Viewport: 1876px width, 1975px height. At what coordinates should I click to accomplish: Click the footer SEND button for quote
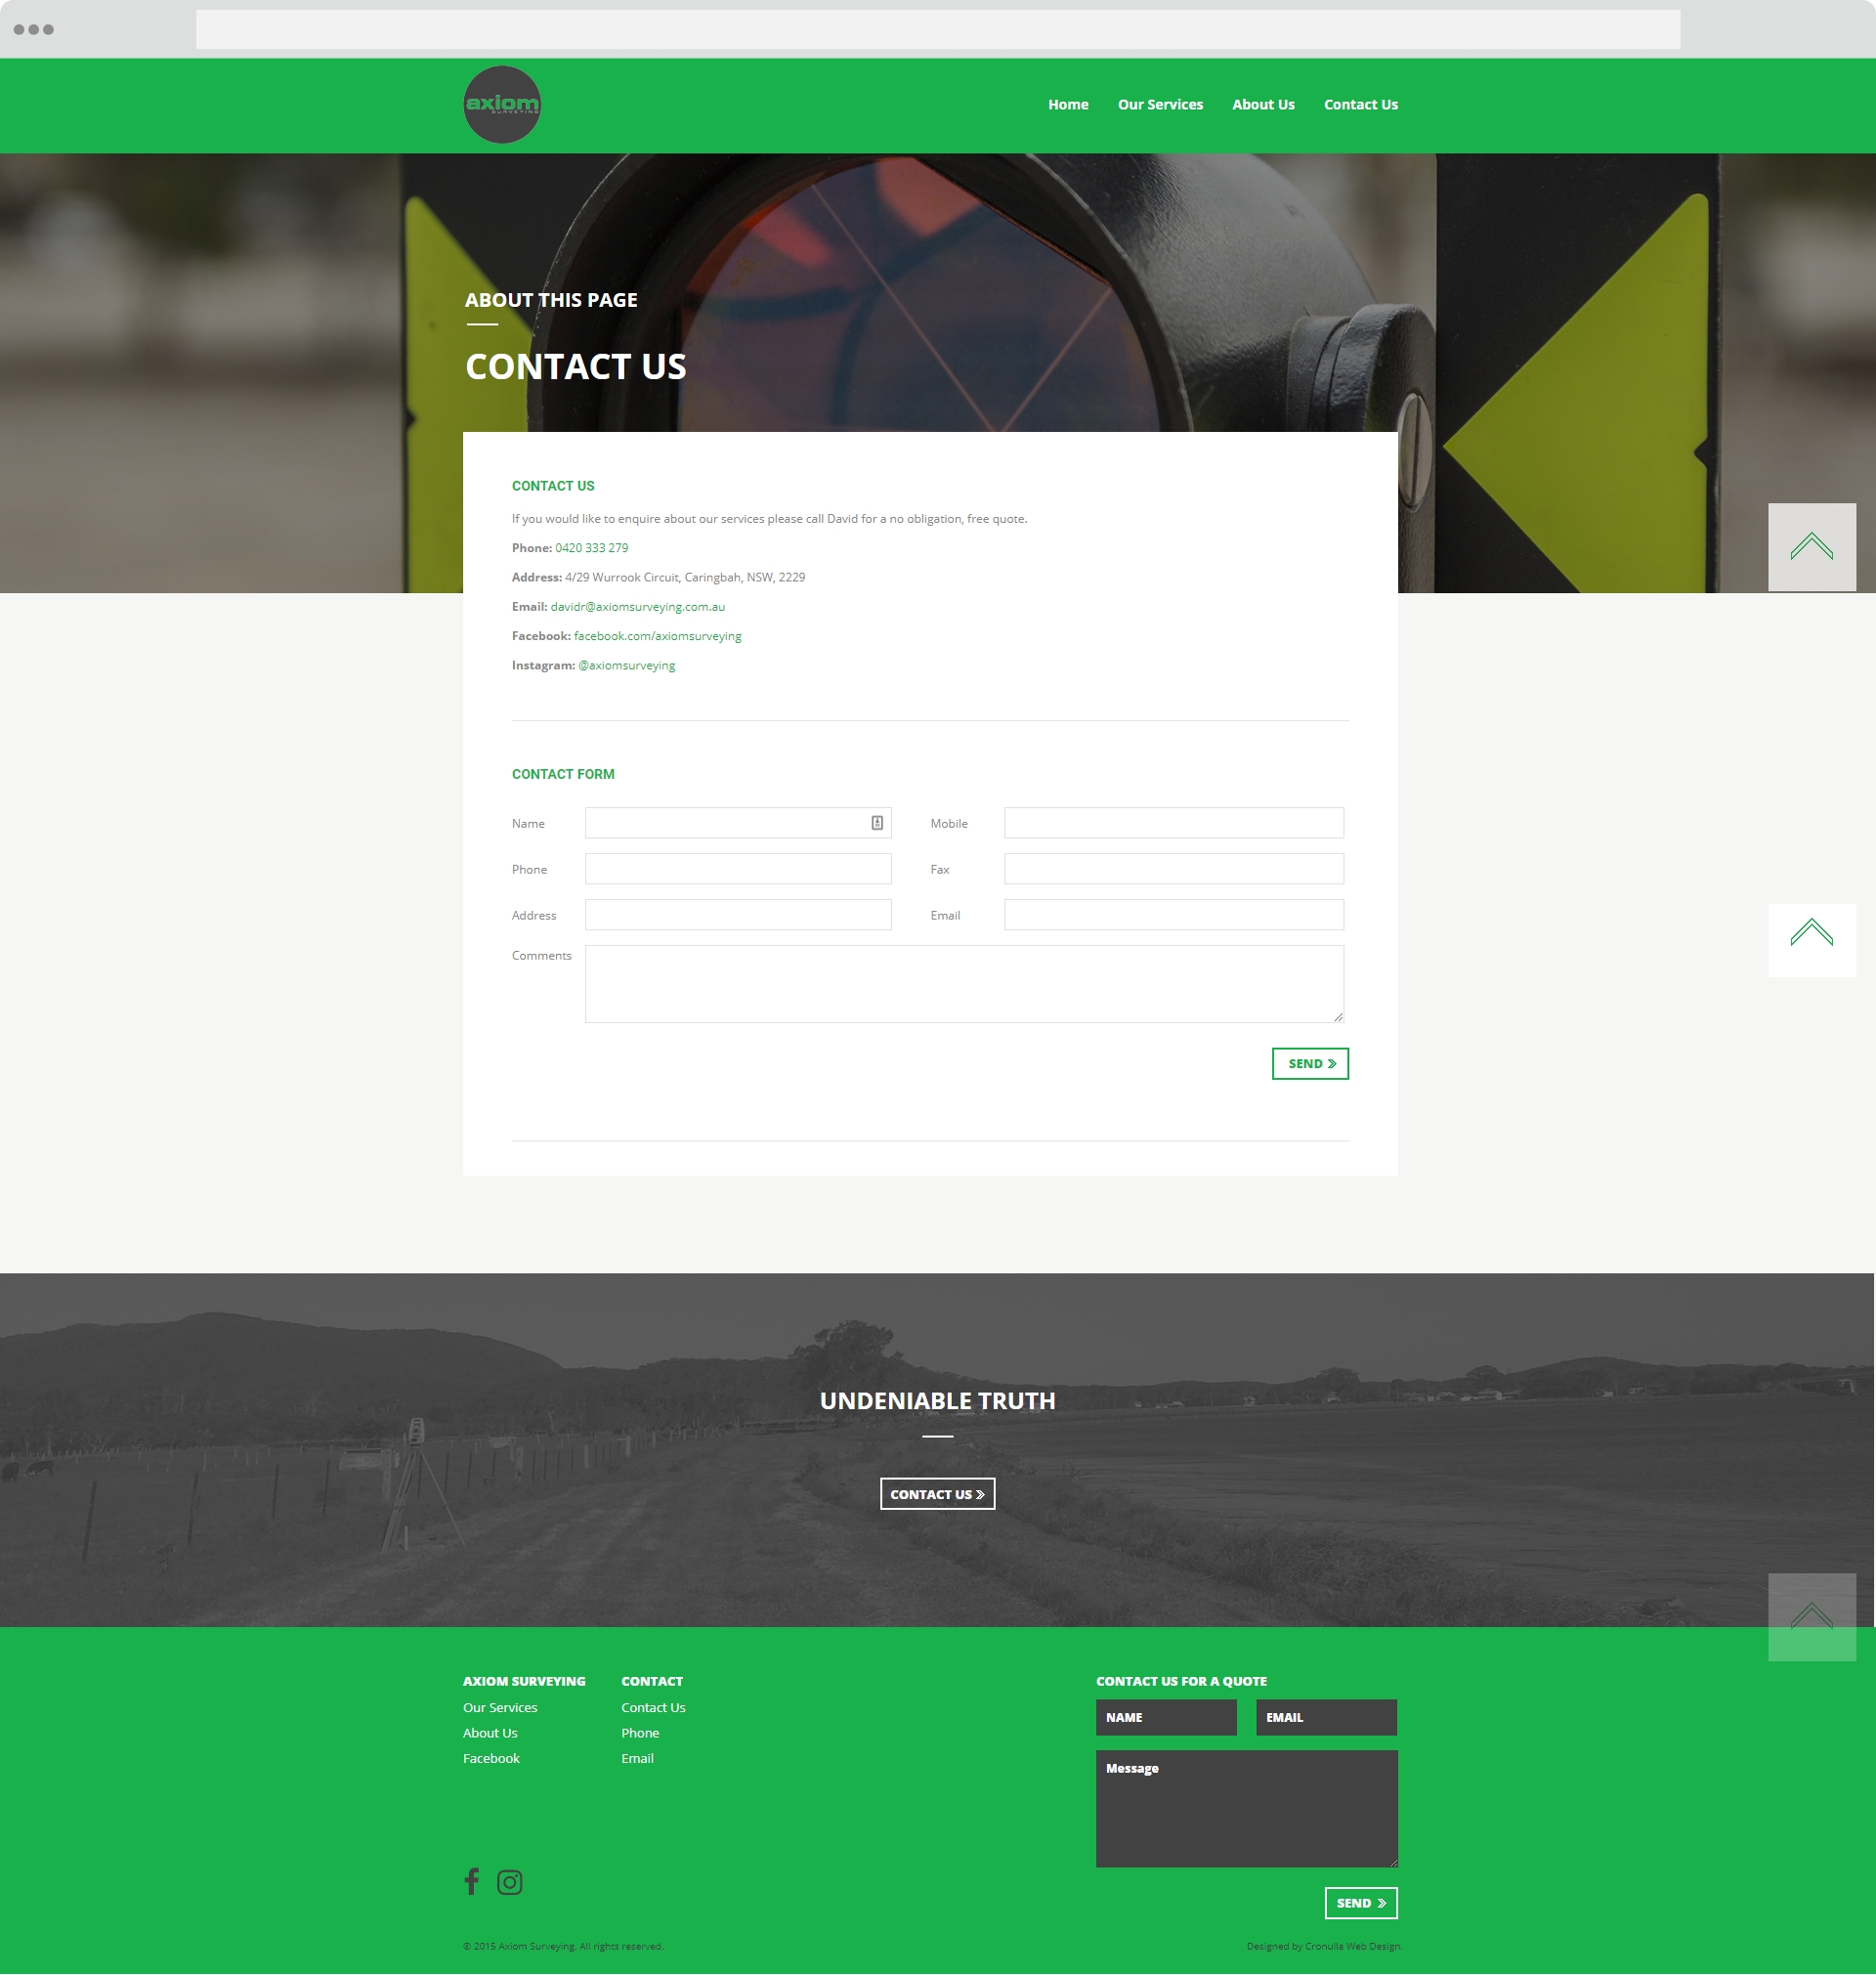coord(1357,1903)
